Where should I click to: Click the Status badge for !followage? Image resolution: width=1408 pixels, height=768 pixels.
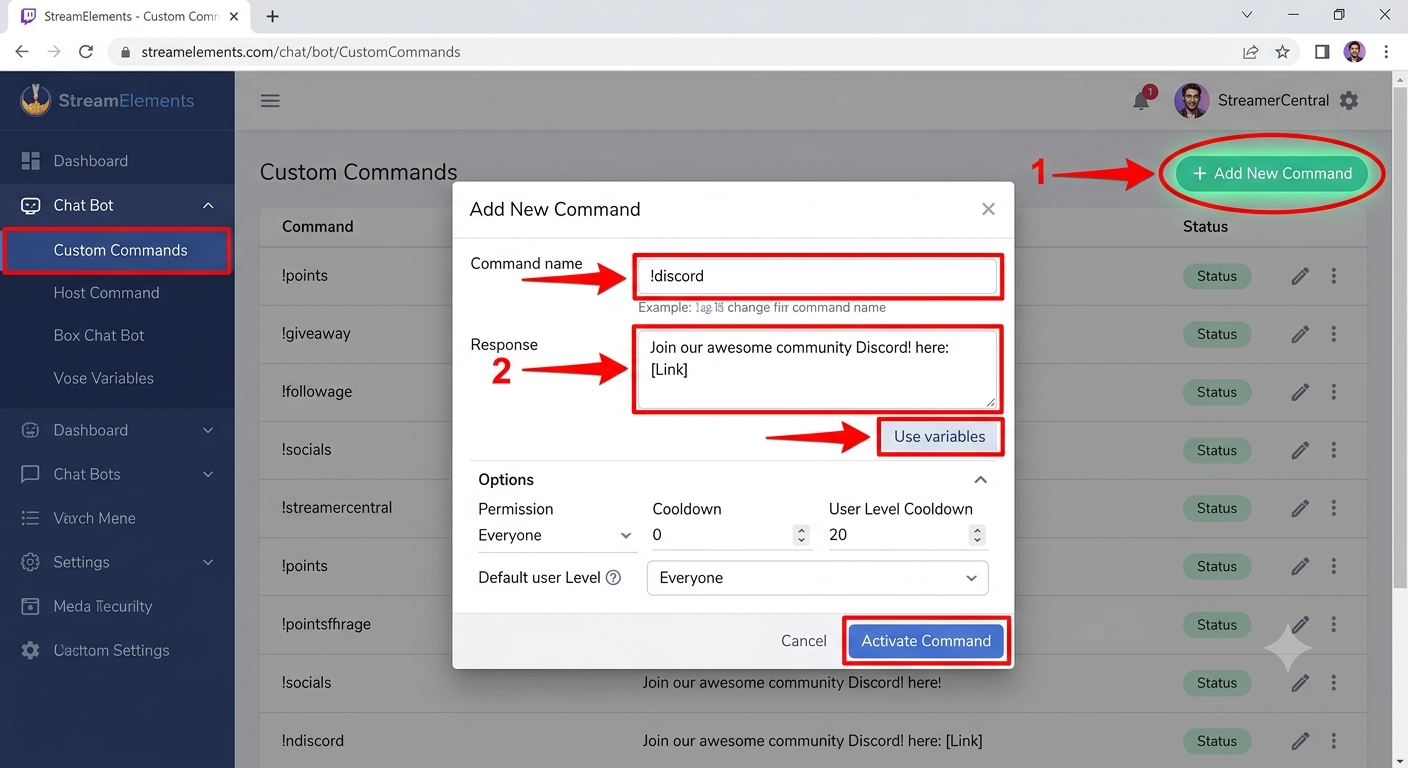pyautogui.click(x=1217, y=392)
